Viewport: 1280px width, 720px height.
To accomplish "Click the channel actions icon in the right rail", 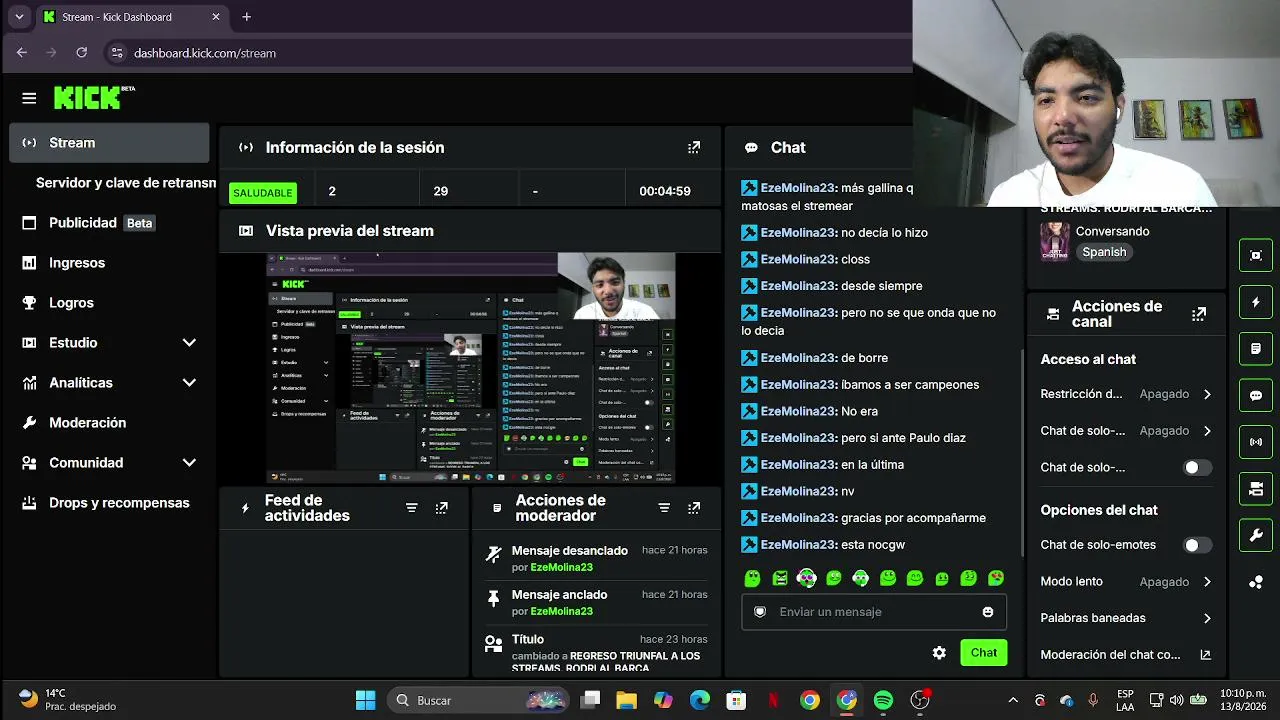I will [1256, 489].
